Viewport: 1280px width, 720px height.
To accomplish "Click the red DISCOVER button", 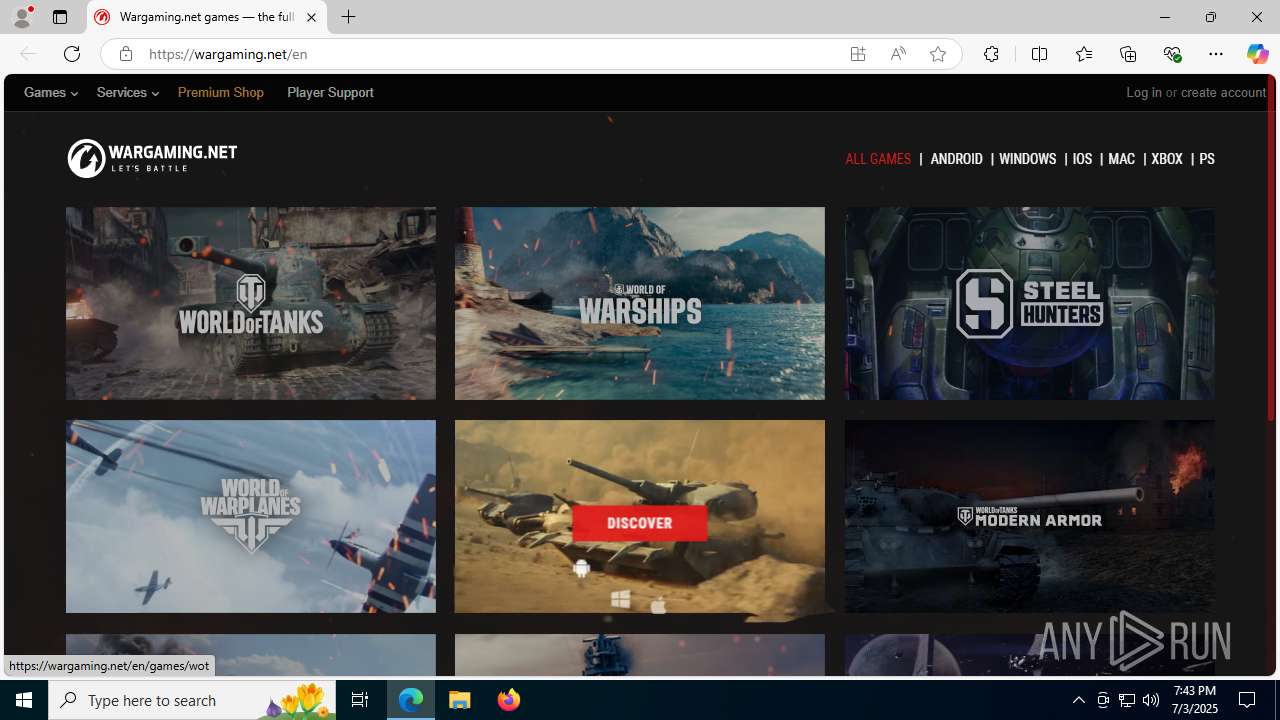I will pyautogui.click(x=640, y=523).
